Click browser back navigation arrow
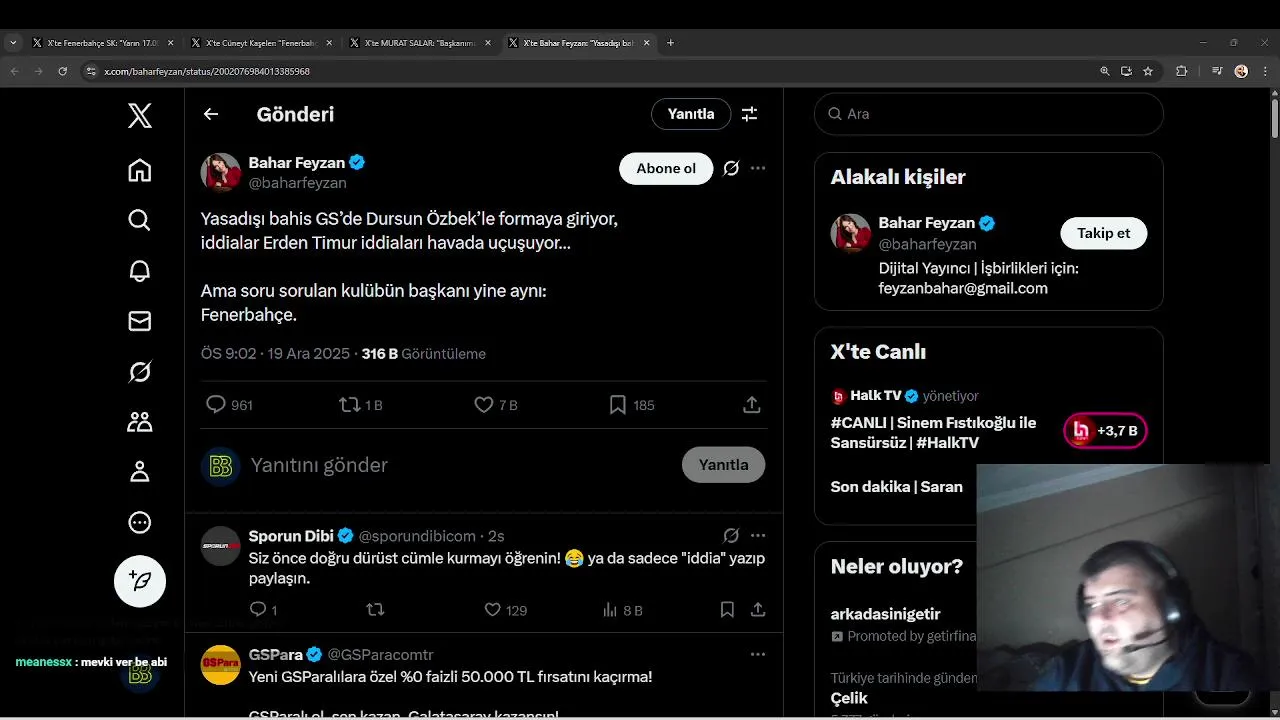Viewport: 1280px width, 720px height. click(x=14, y=71)
